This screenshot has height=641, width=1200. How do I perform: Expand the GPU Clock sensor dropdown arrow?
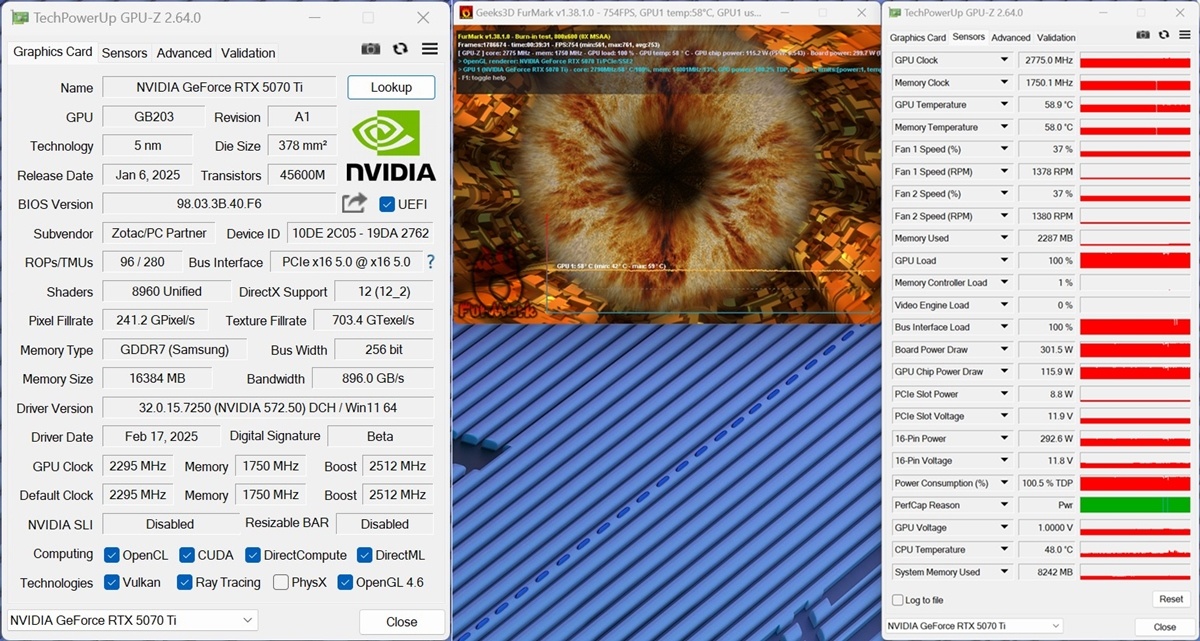click(1004, 60)
